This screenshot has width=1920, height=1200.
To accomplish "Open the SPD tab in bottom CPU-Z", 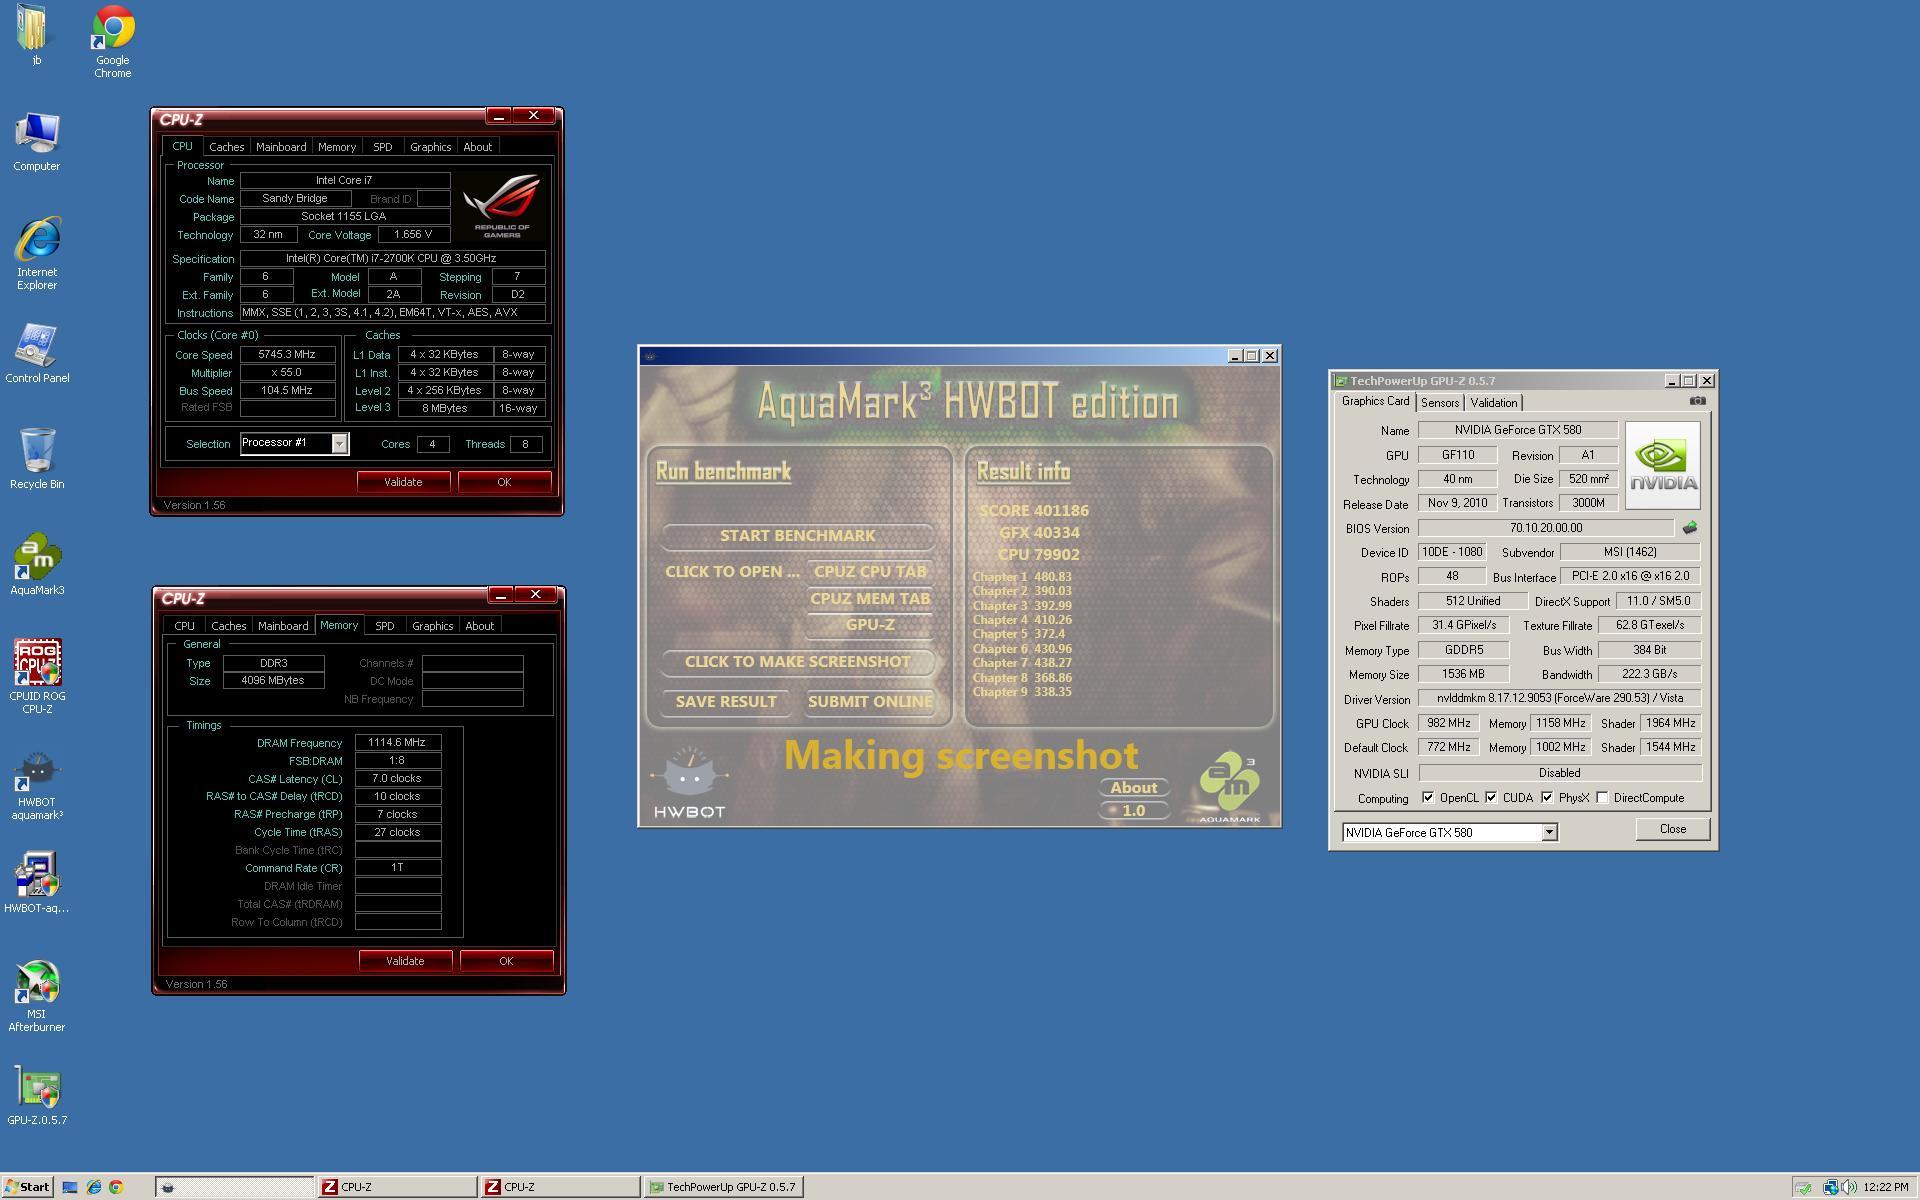I will pos(384,626).
